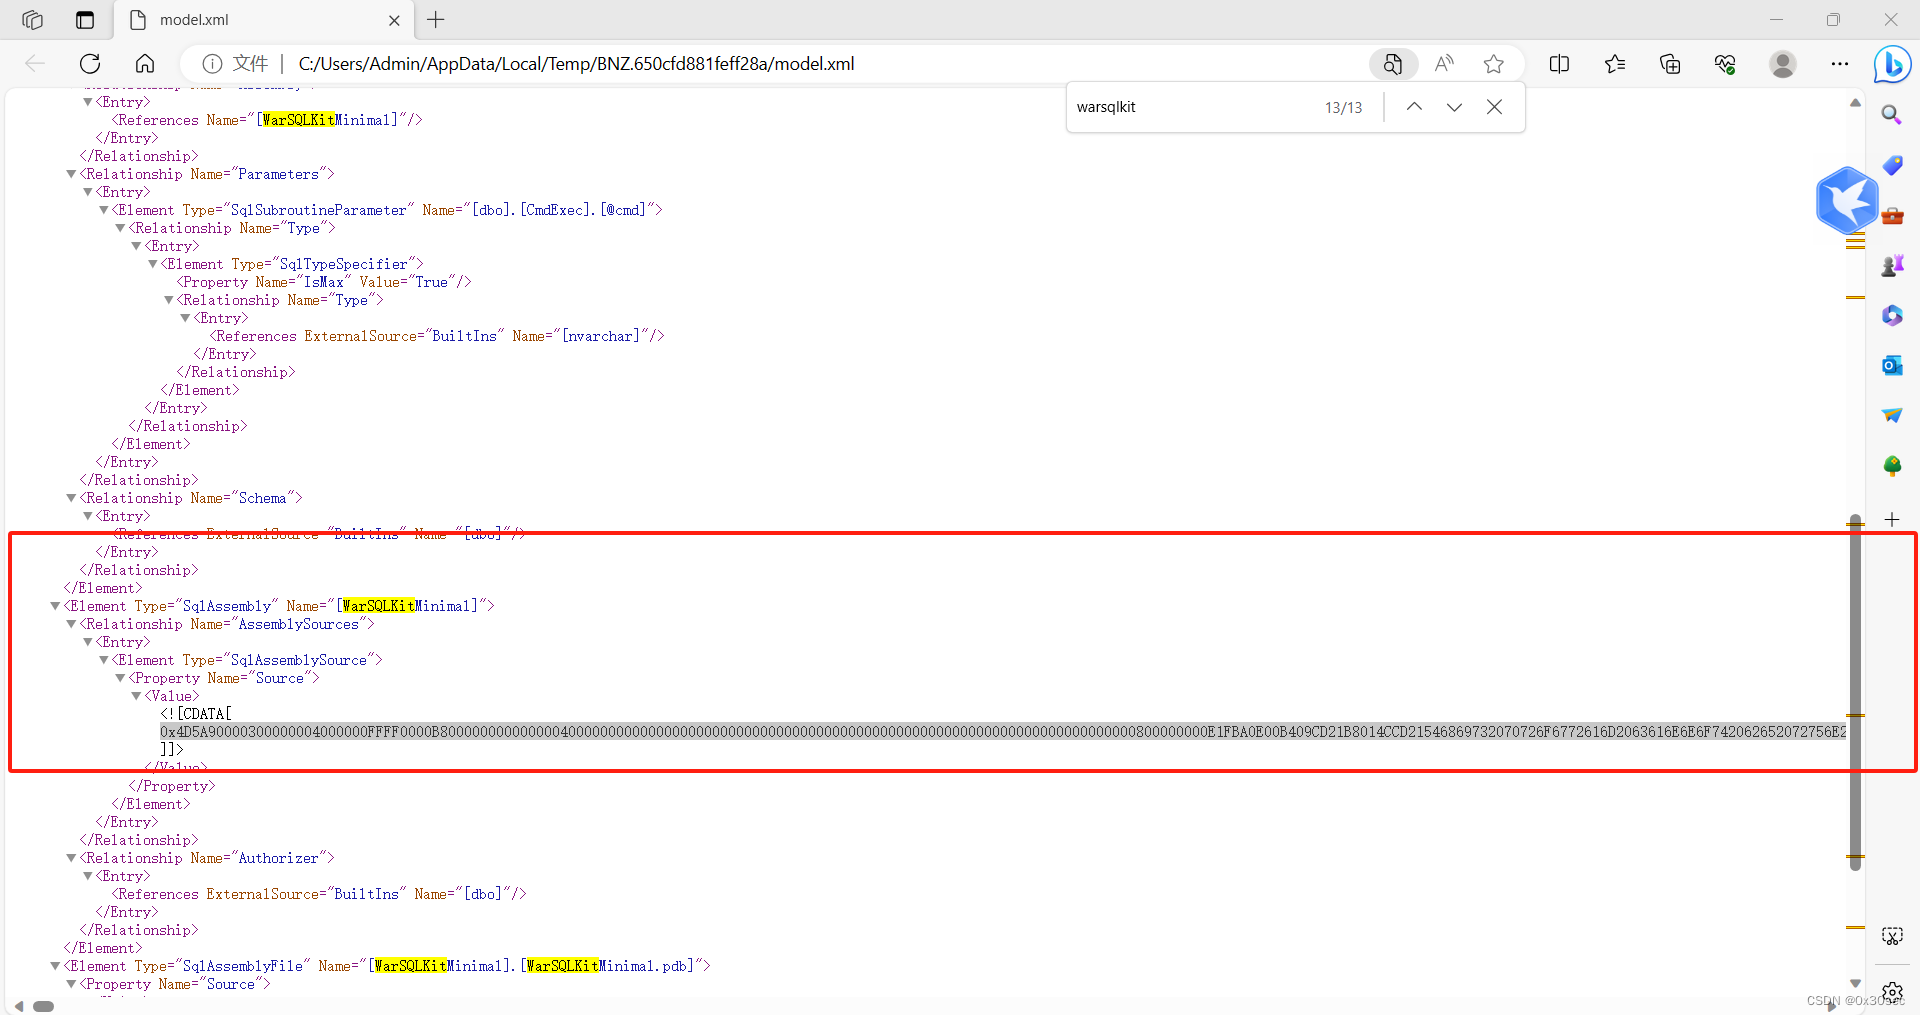Viewport: 1920px width, 1015px height.
Task: Click the vertical scrollbar thumb
Action: (1855, 692)
